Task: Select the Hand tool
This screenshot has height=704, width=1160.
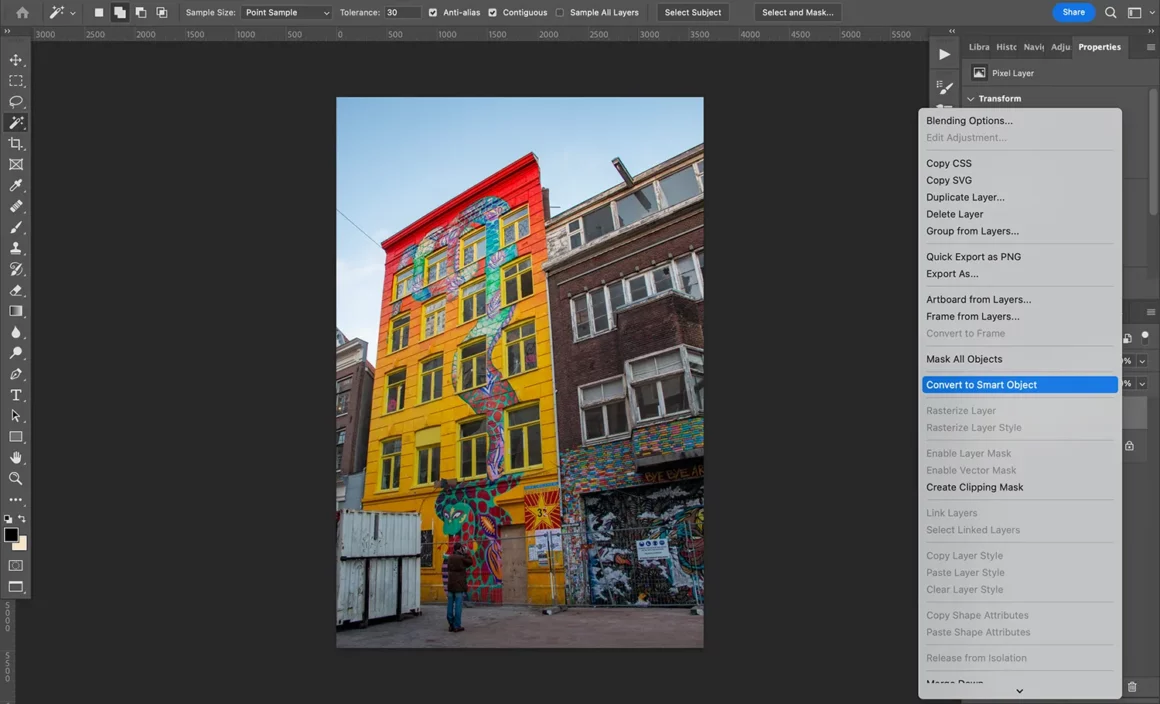Action: [x=16, y=458]
